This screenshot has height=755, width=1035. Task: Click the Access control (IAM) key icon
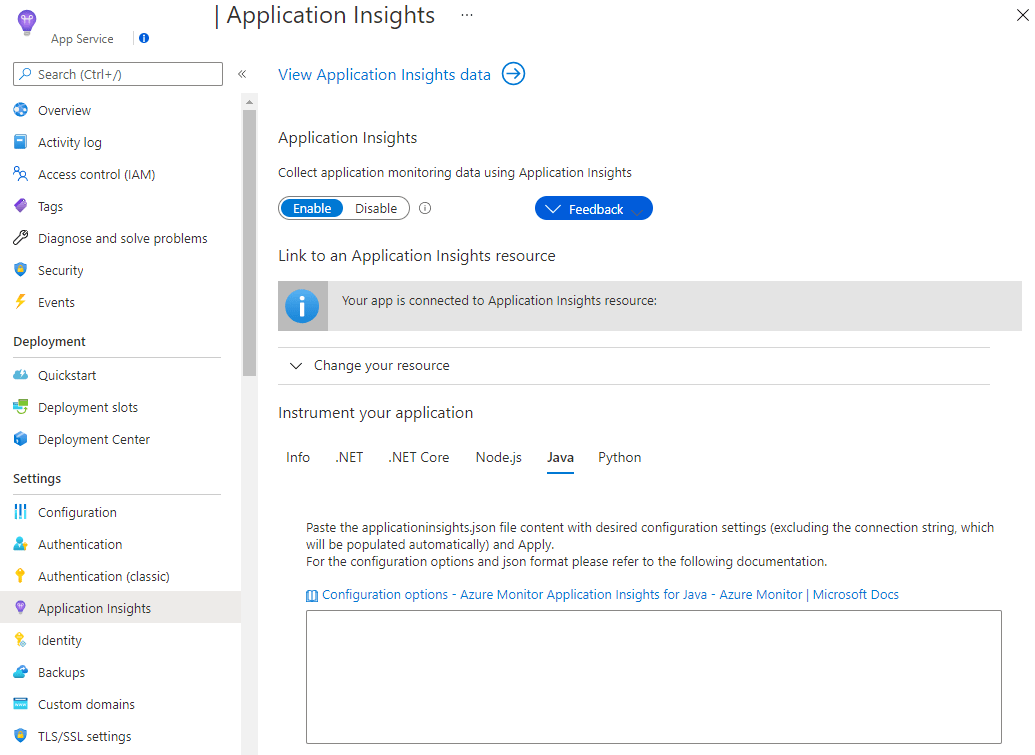pos(20,174)
